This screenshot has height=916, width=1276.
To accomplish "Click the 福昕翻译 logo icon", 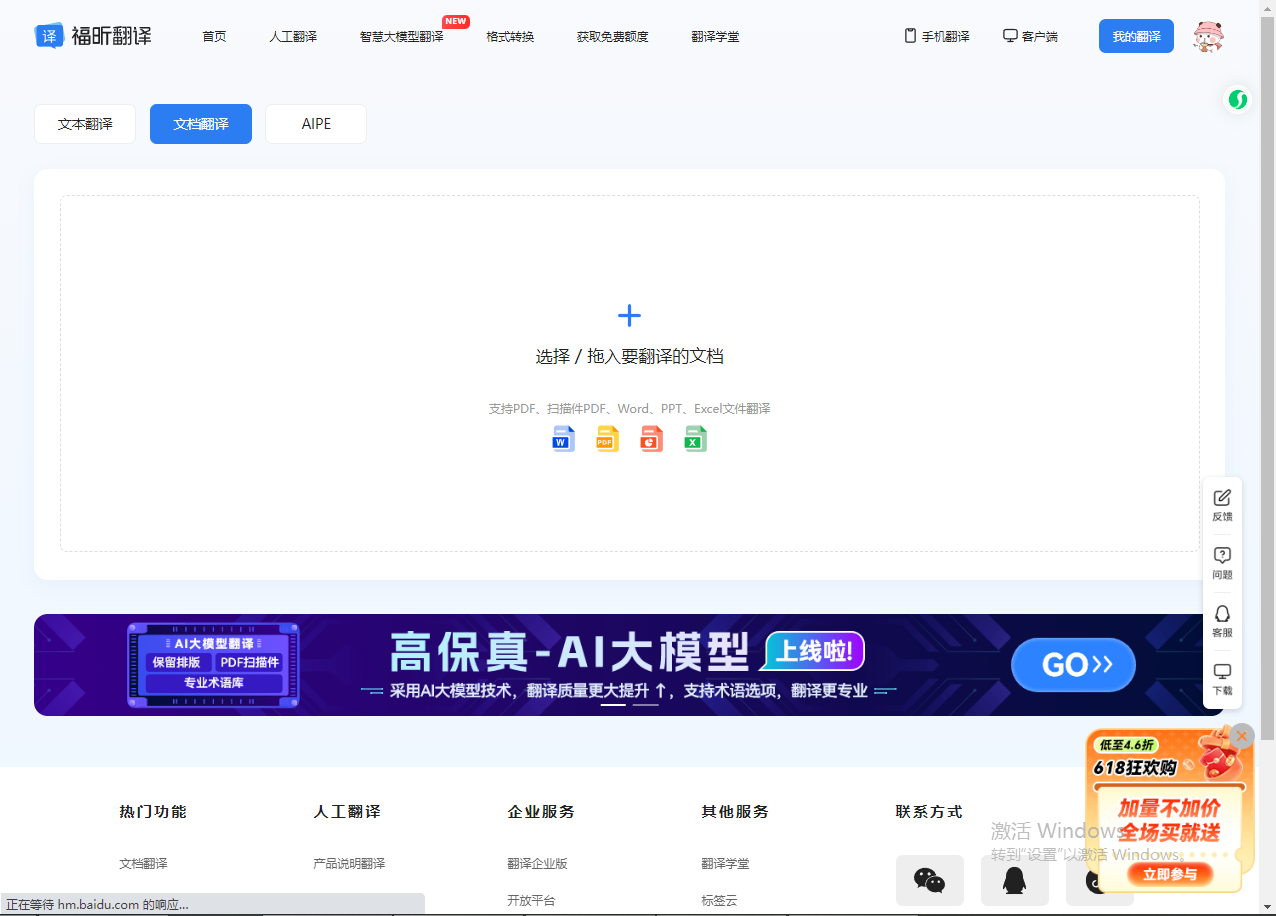I will click(50, 36).
